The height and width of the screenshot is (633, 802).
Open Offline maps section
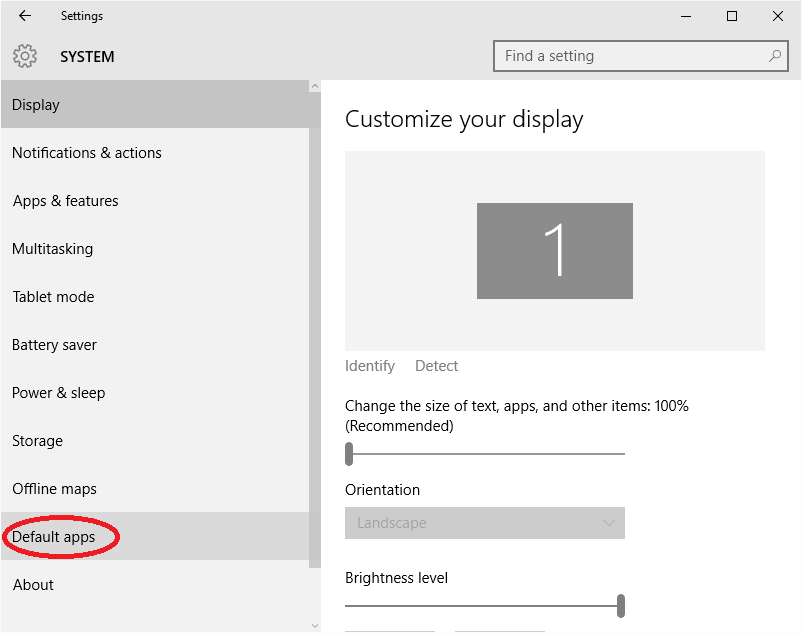pyautogui.click(x=55, y=489)
